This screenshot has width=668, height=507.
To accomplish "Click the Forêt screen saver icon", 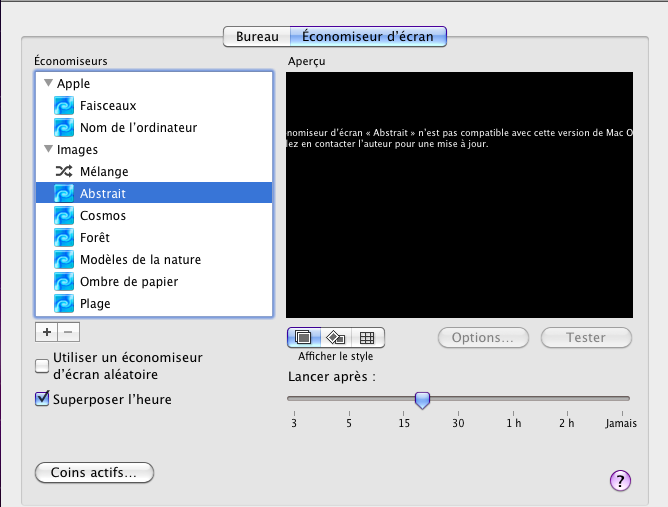I will [x=64, y=237].
